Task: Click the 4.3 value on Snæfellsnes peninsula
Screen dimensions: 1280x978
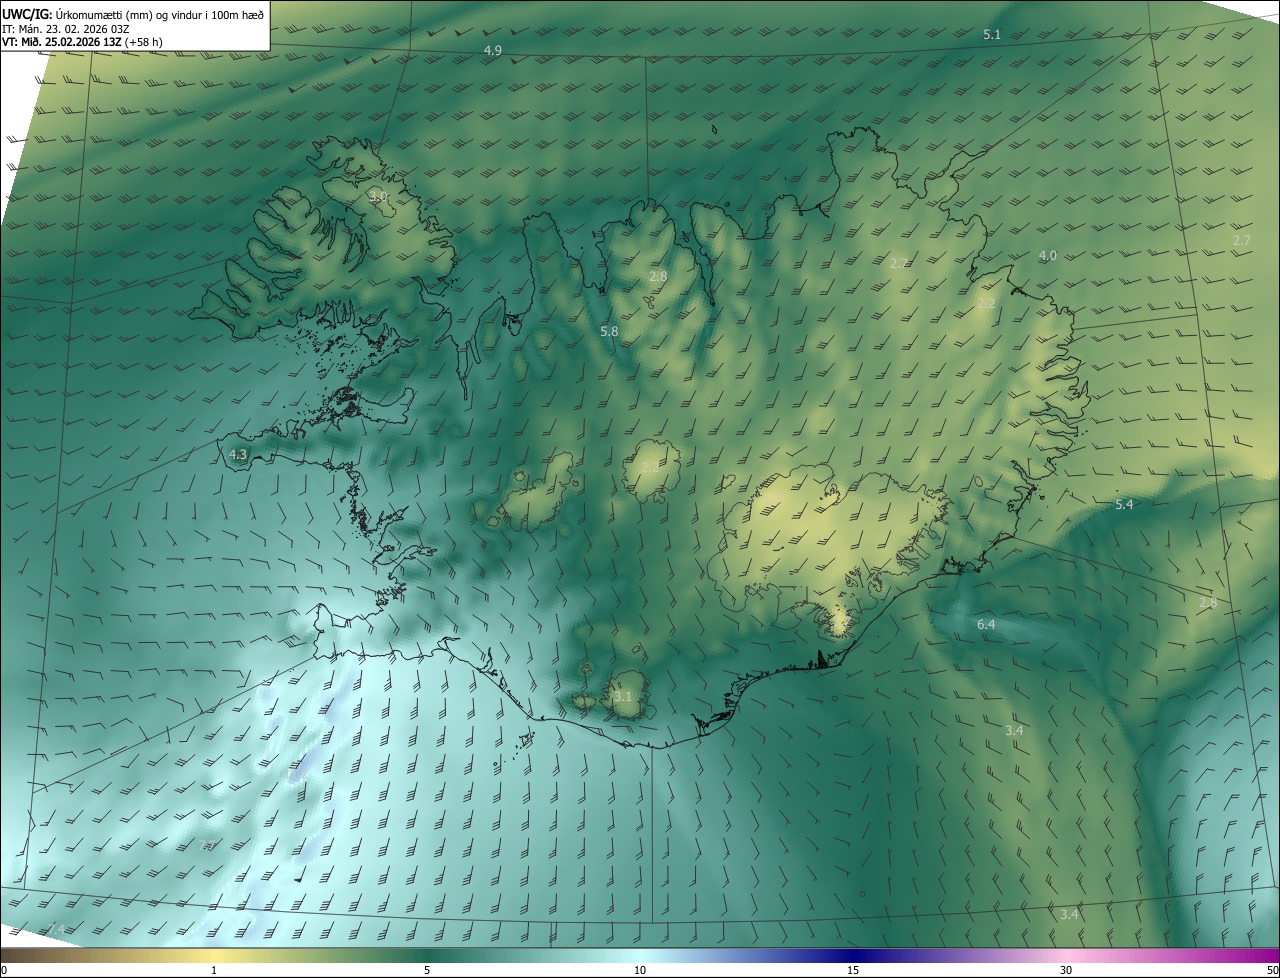Action: (x=238, y=454)
